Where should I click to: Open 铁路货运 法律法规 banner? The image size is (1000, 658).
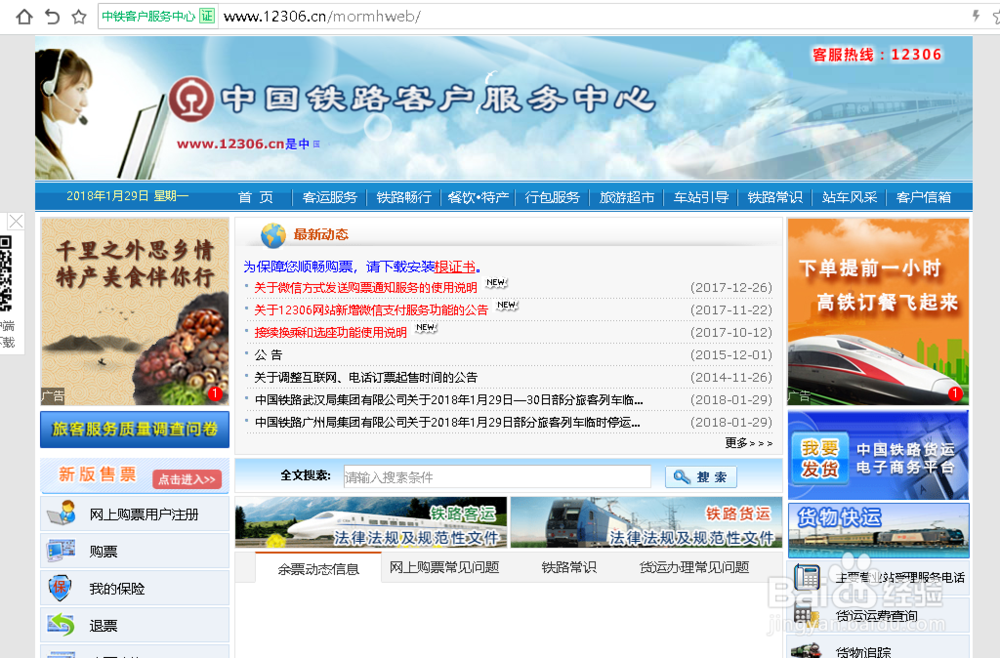pyautogui.click(x=646, y=522)
